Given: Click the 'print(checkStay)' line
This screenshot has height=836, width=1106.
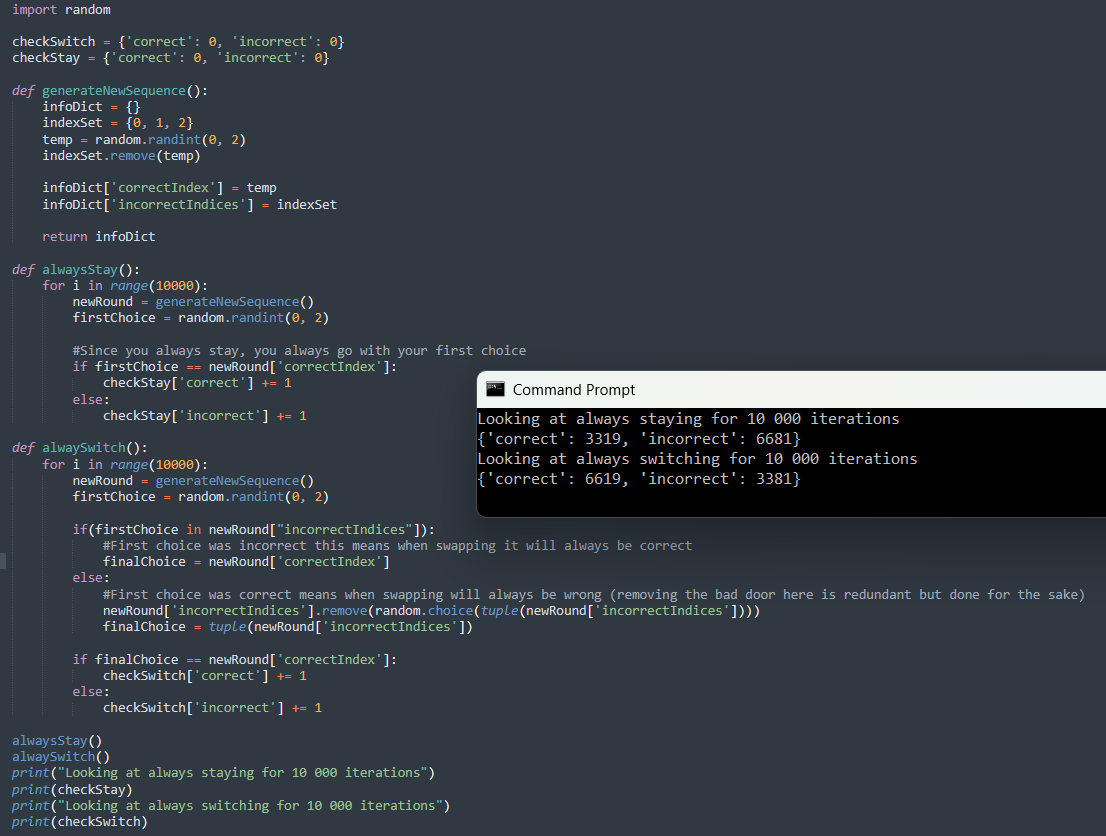Looking at the screenshot, I should (72, 789).
